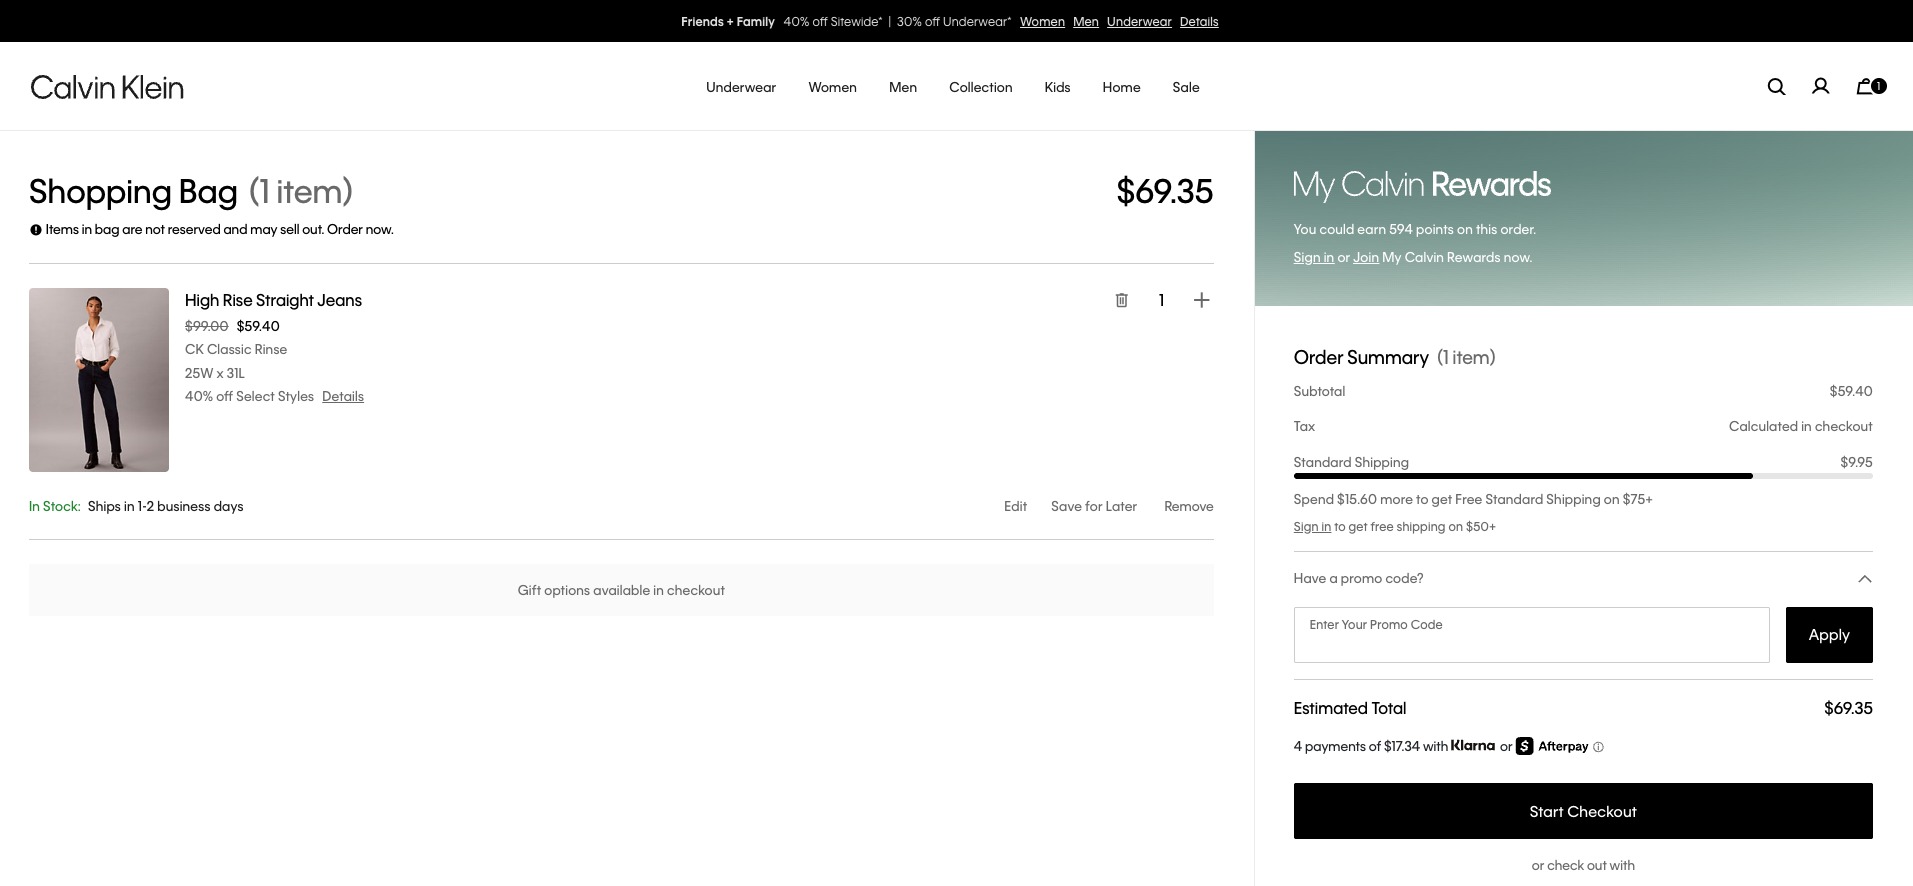Screen dimensions: 1913x886
Task: Open Details for 40% off Select Styles
Action: (x=343, y=396)
